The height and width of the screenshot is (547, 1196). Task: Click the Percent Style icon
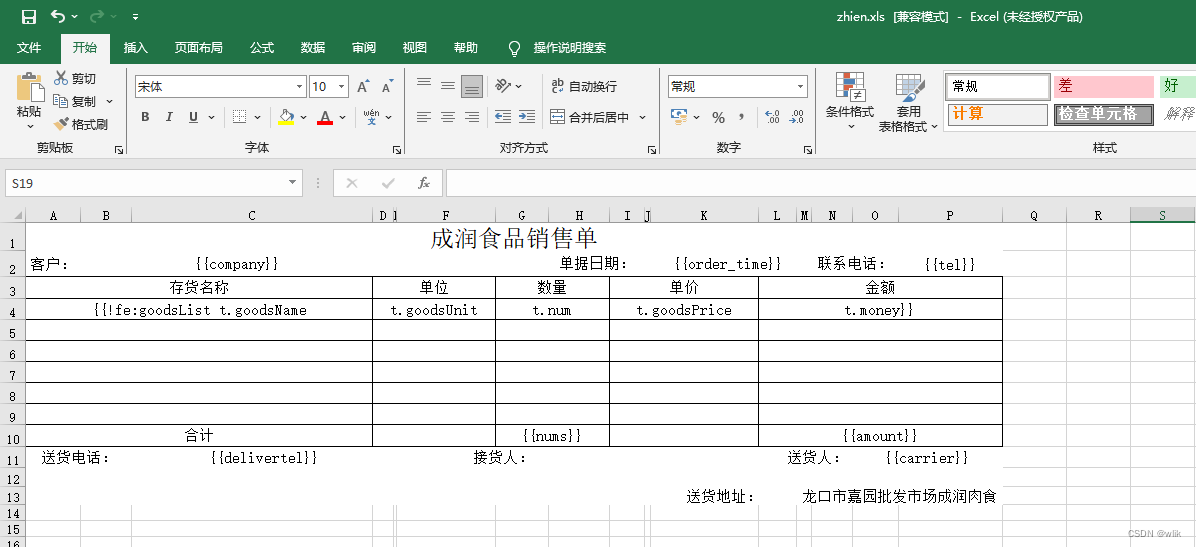pyautogui.click(x=719, y=117)
